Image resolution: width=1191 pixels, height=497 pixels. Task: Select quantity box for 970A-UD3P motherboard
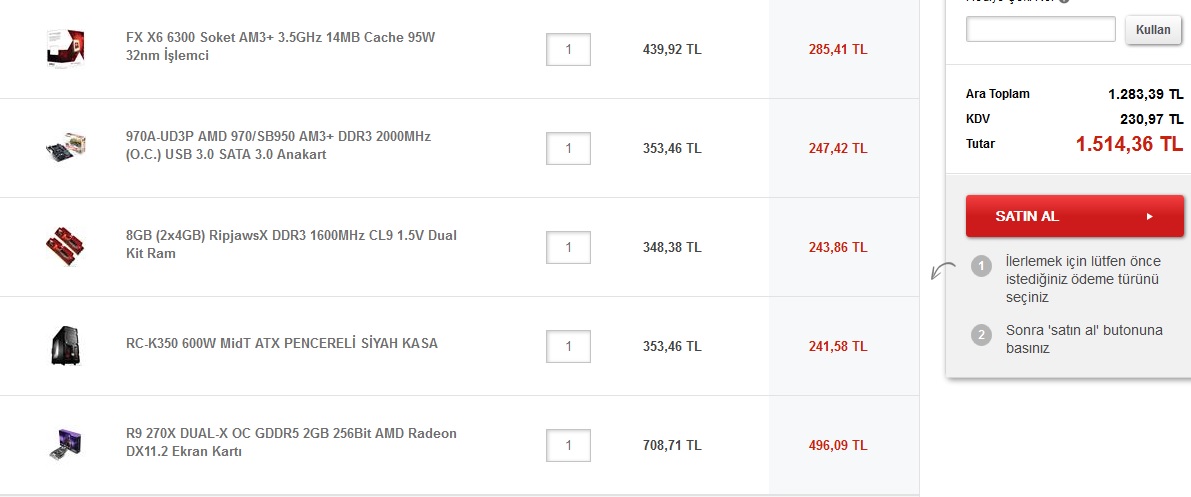(x=568, y=148)
